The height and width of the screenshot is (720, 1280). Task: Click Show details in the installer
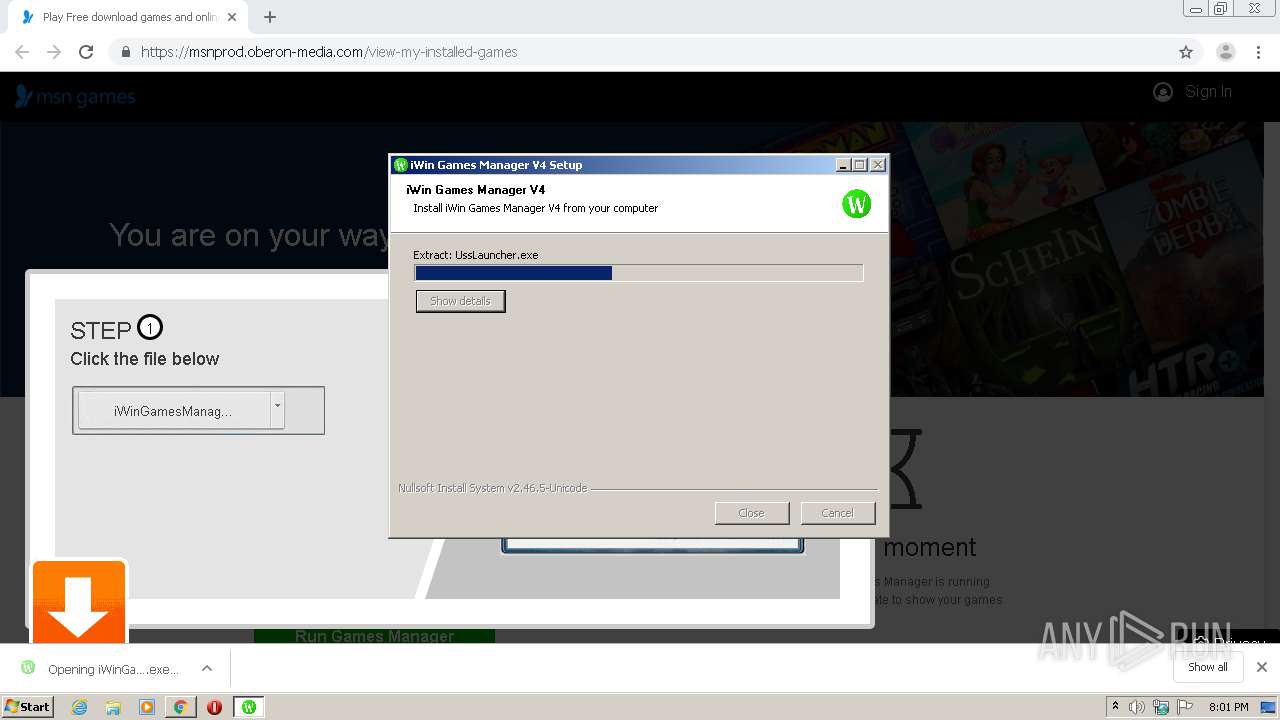click(x=461, y=301)
